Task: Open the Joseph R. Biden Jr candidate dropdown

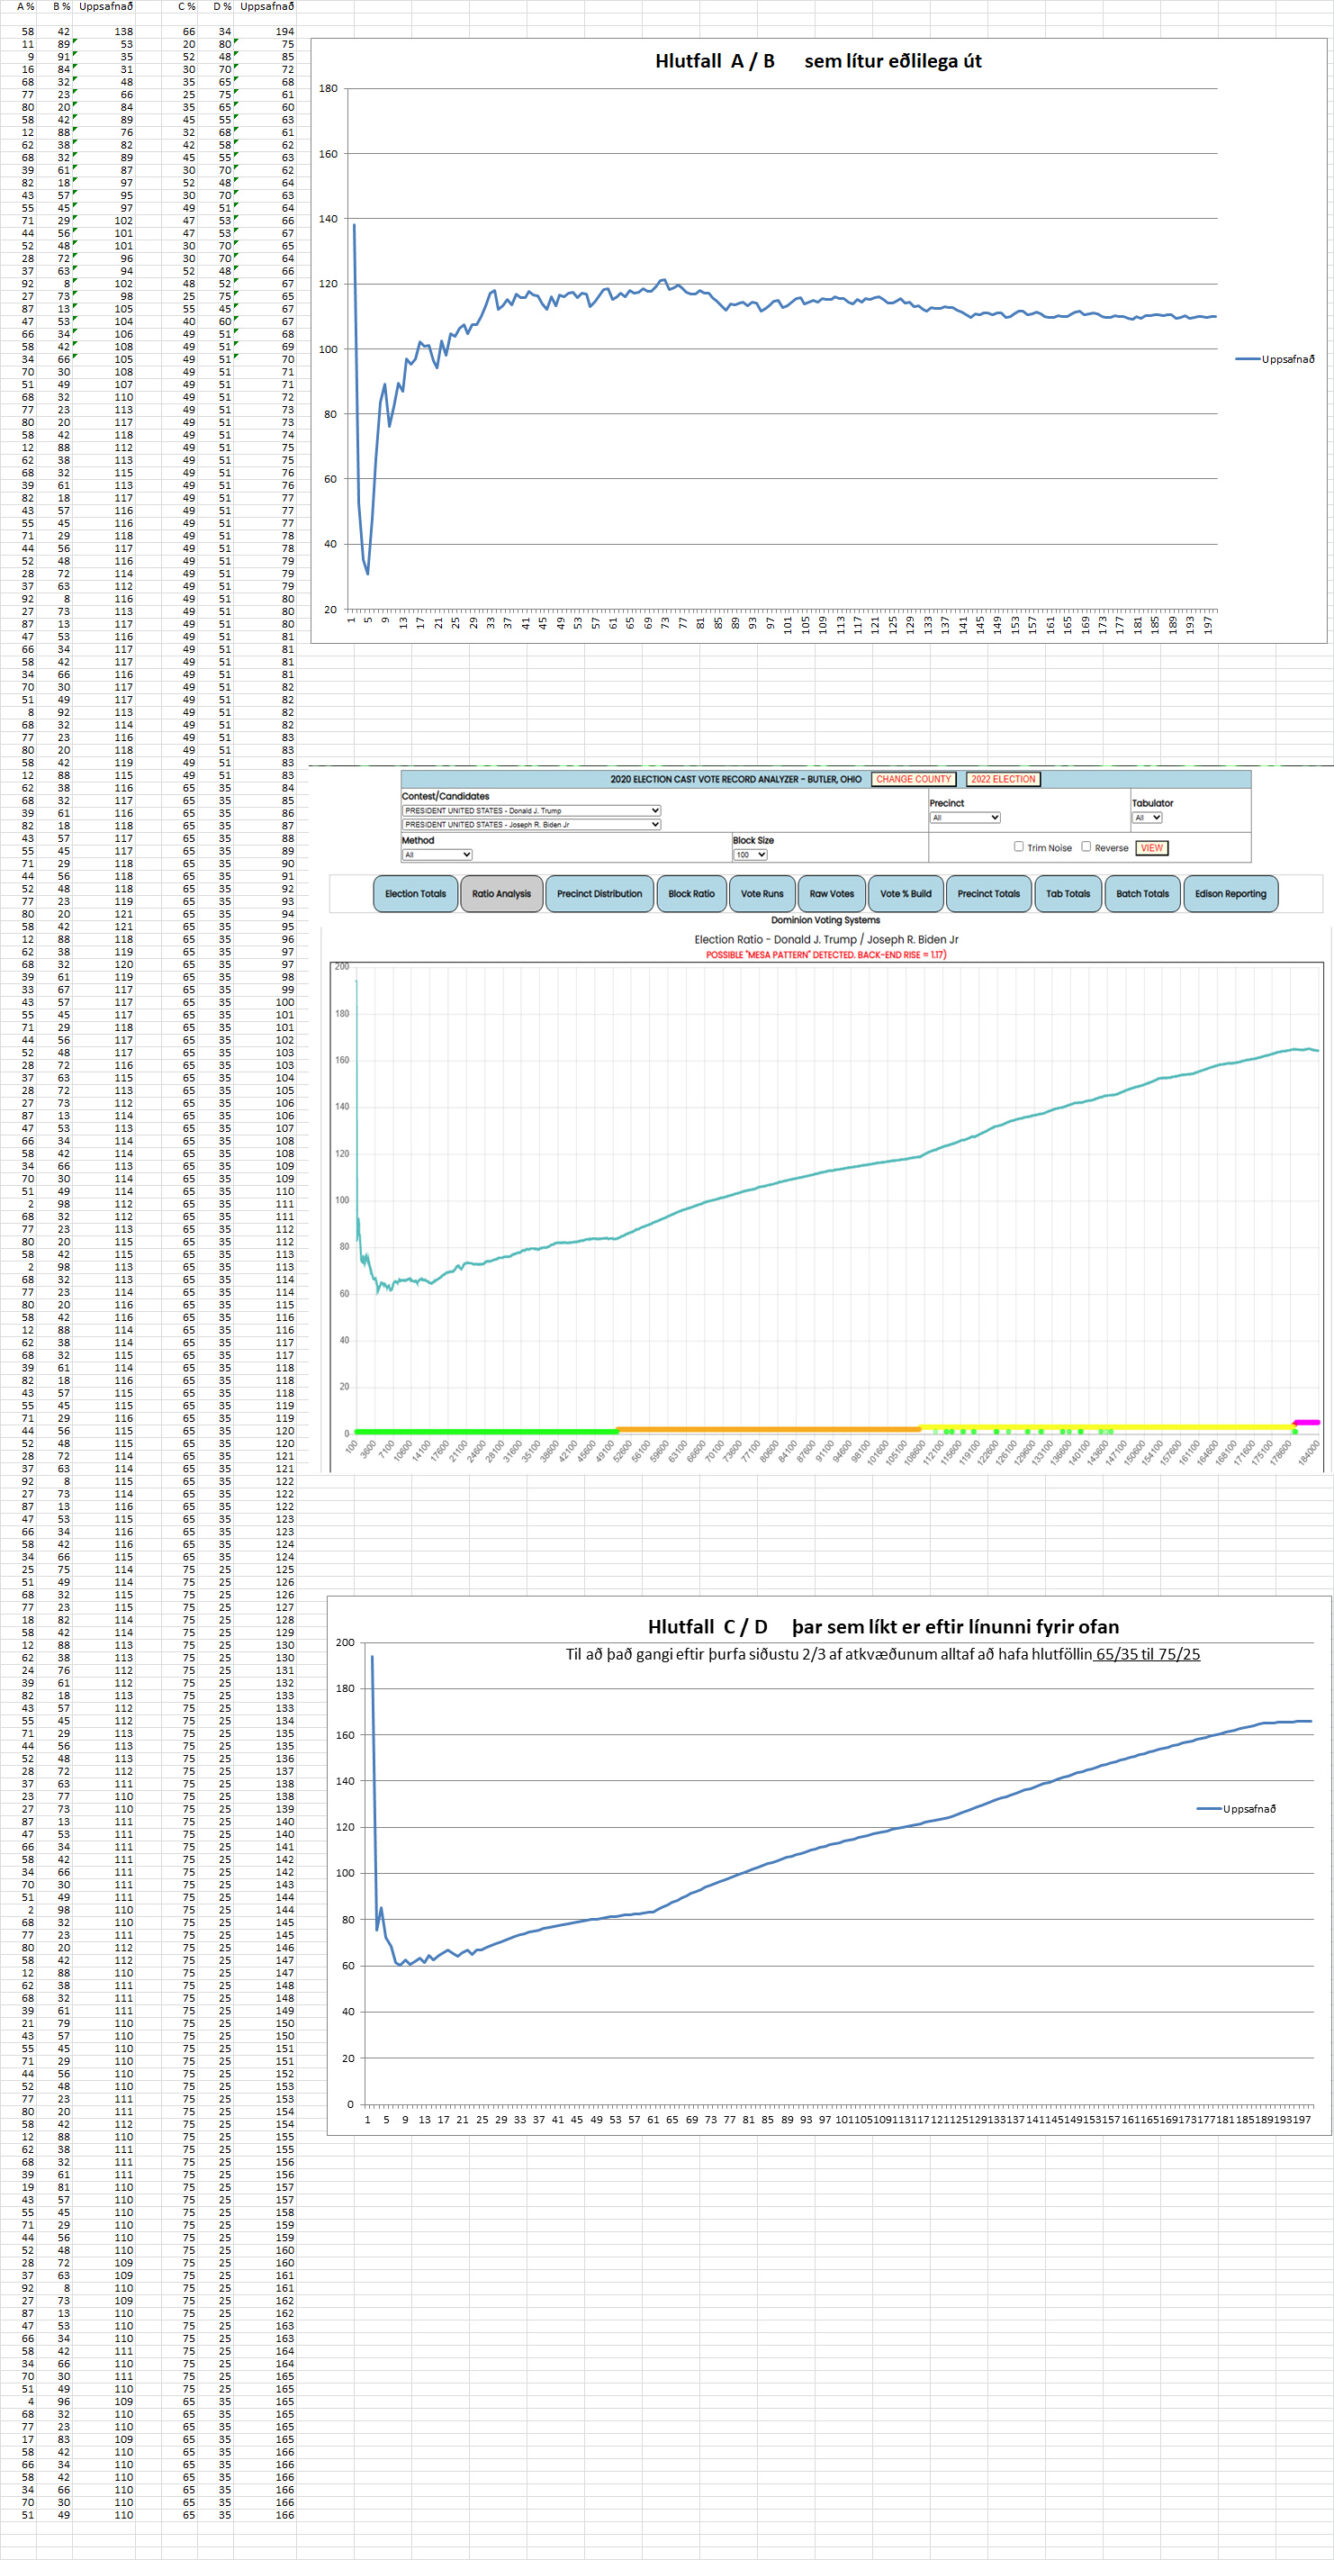Action: click(x=531, y=824)
